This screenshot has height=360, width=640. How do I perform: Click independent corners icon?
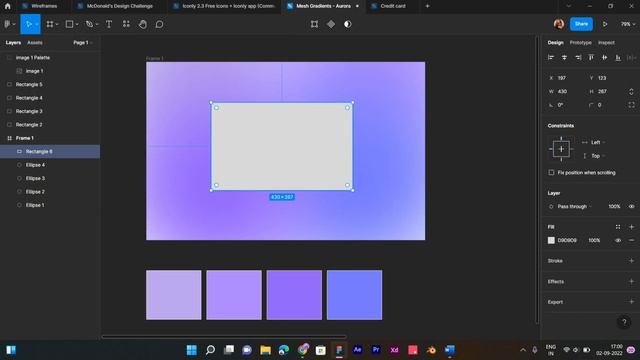631,105
